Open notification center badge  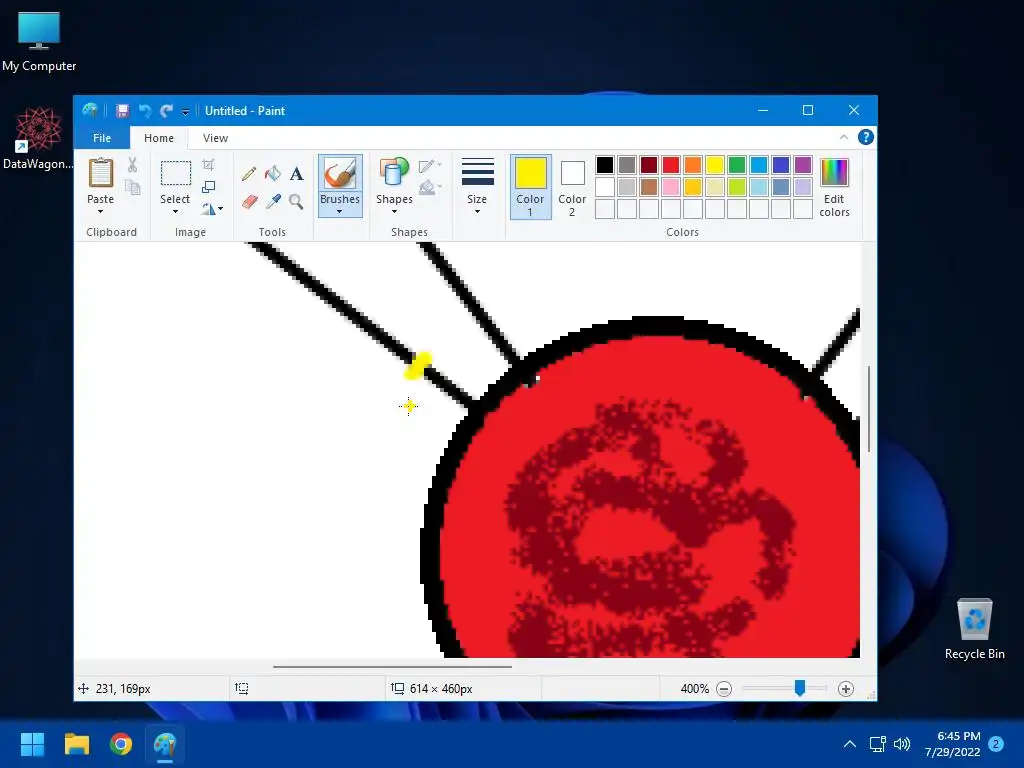pos(997,744)
